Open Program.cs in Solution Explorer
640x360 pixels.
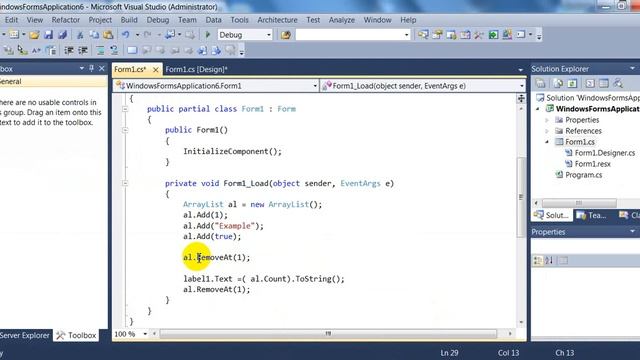point(583,175)
